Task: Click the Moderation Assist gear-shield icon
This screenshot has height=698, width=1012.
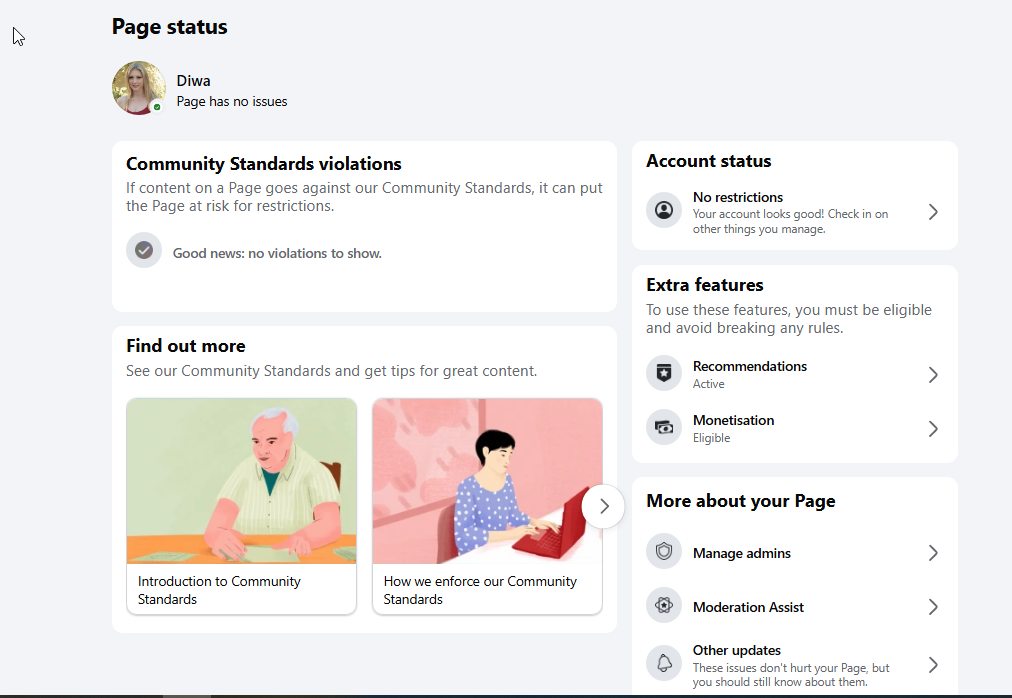Action: coord(663,606)
